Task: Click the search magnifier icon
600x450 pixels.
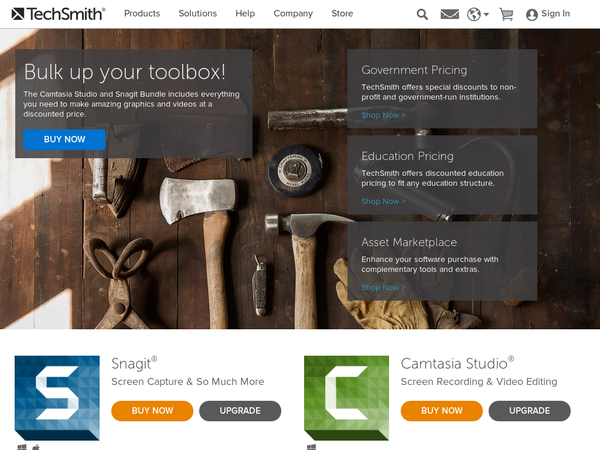Action: [x=422, y=15]
